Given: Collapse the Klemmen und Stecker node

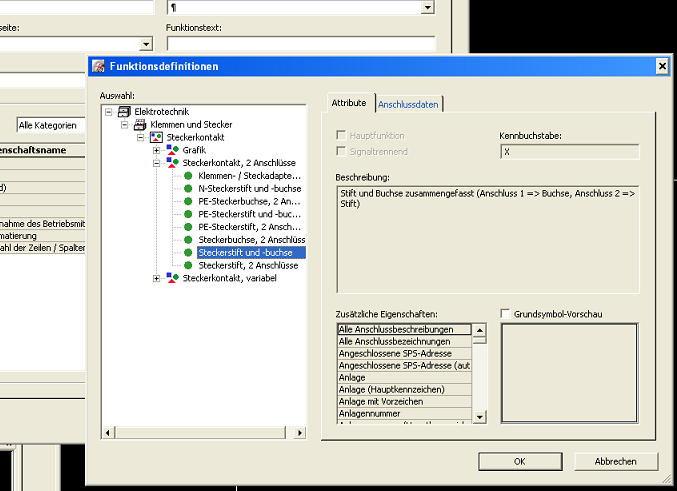Looking at the screenshot, I should [x=124, y=125].
